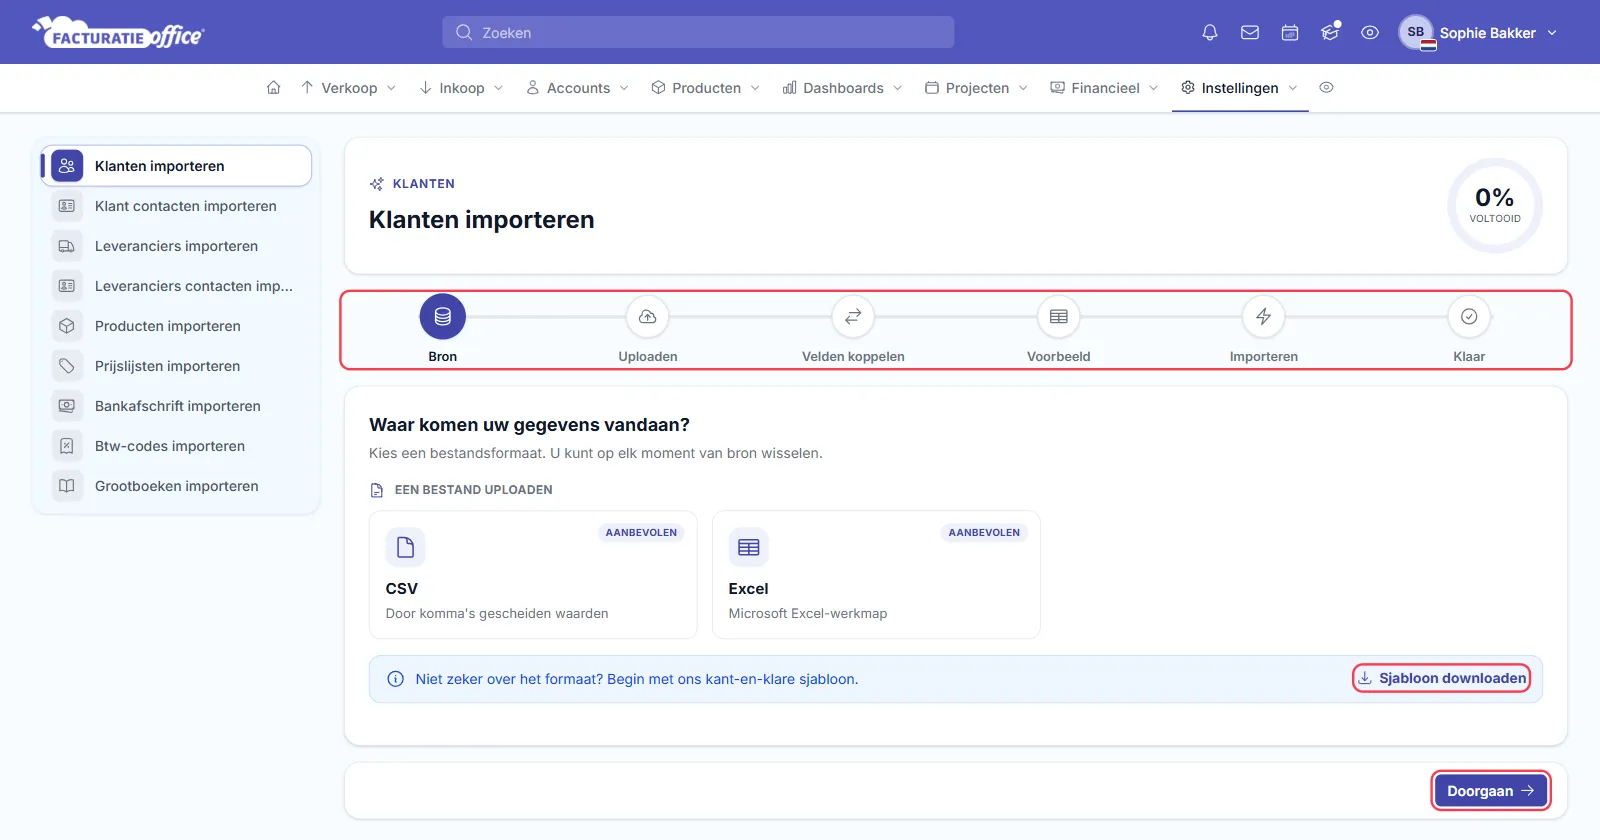Click the graduation cap help icon
The height and width of the screenshot is (840, 1600).
click(x=1330, y=32)
